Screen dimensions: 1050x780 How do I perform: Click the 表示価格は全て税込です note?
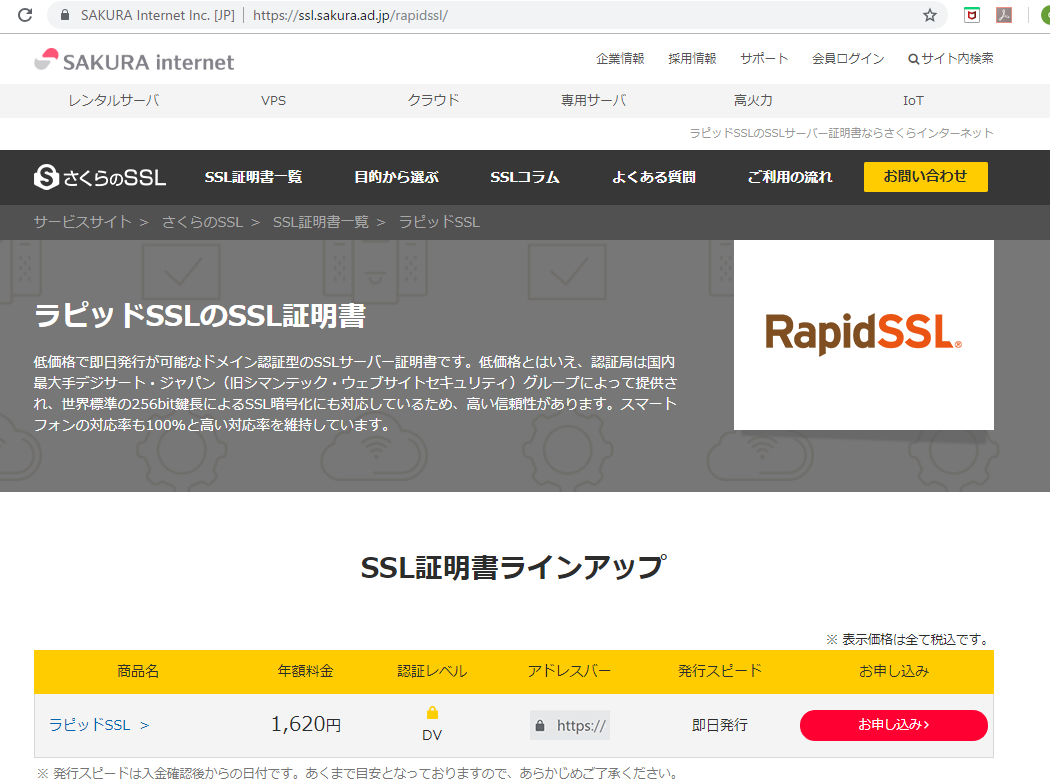click(x=909, y=639)
